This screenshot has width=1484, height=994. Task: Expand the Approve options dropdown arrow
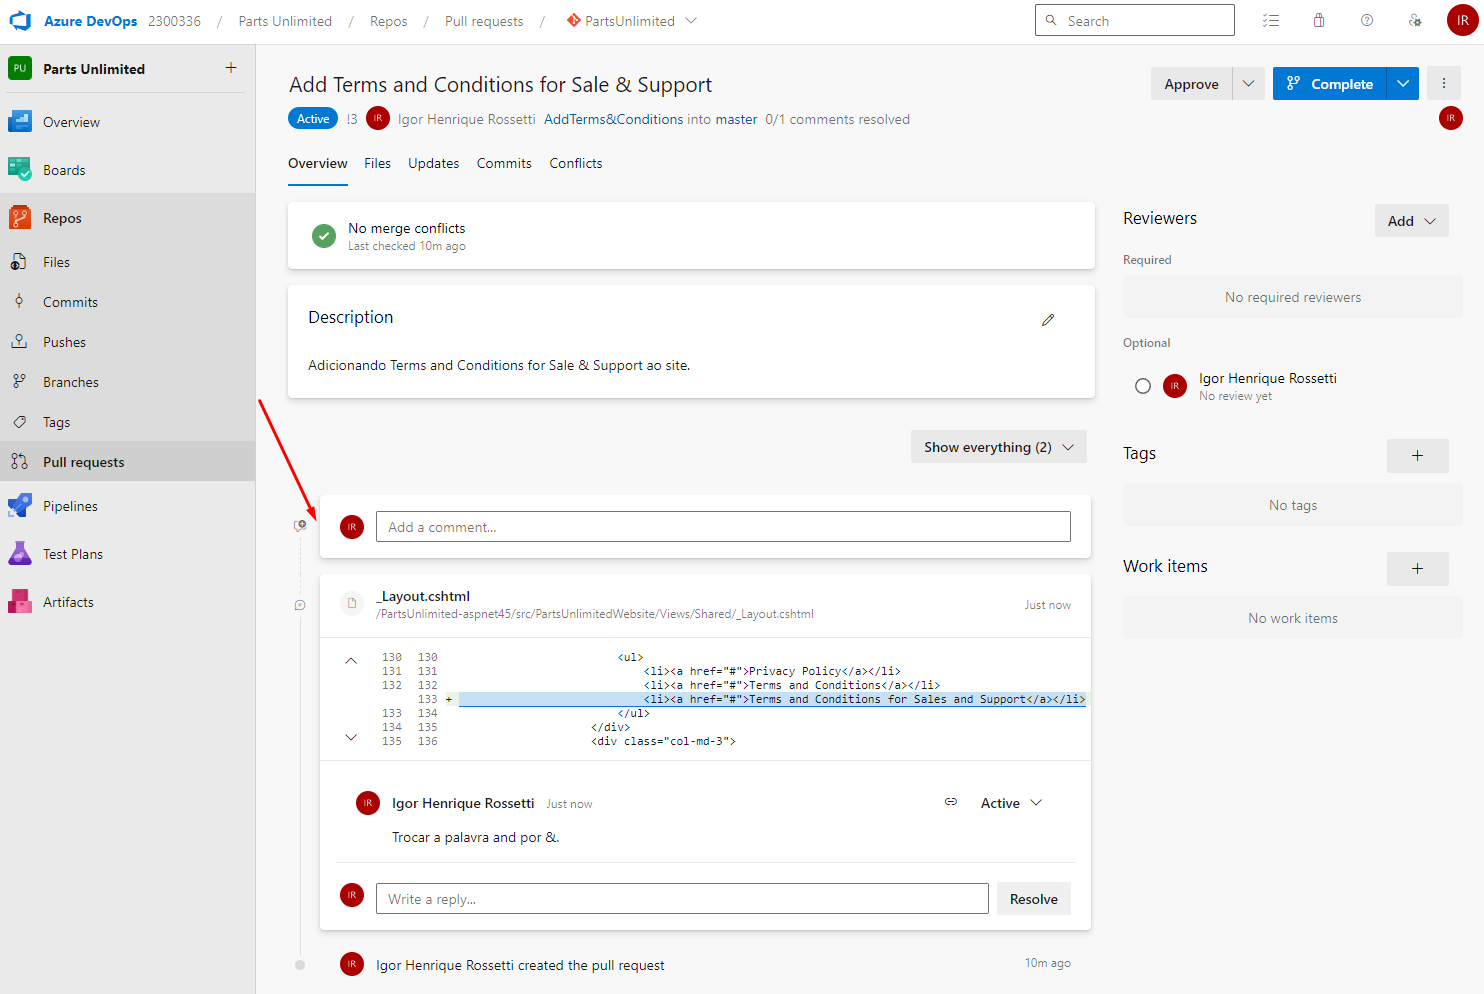click(x=1249, y=84)
